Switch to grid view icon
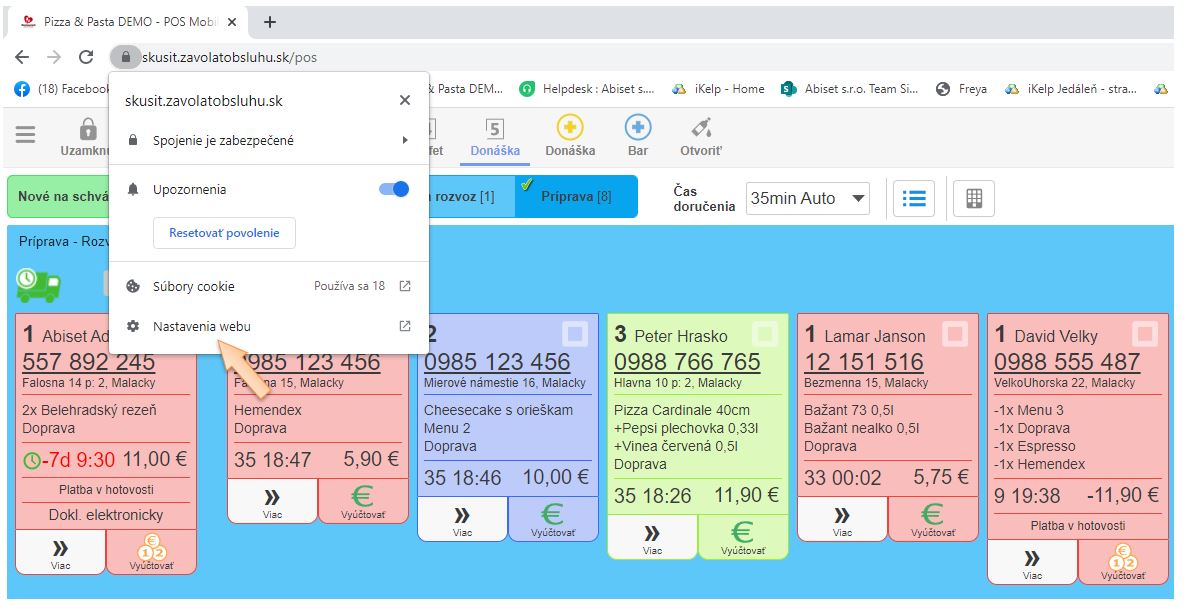Screen dimensions: 1186x609 click(x=973, y=198)
